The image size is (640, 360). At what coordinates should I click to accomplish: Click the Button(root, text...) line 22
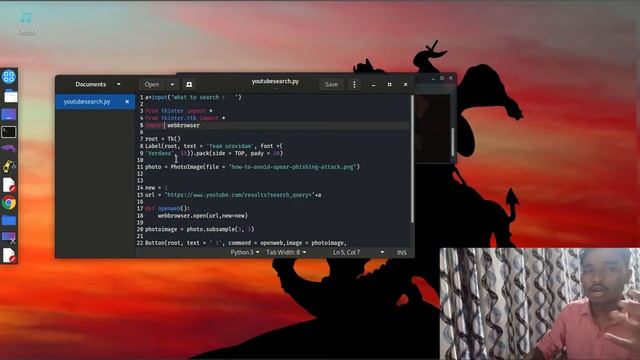(x=246, y=243)
